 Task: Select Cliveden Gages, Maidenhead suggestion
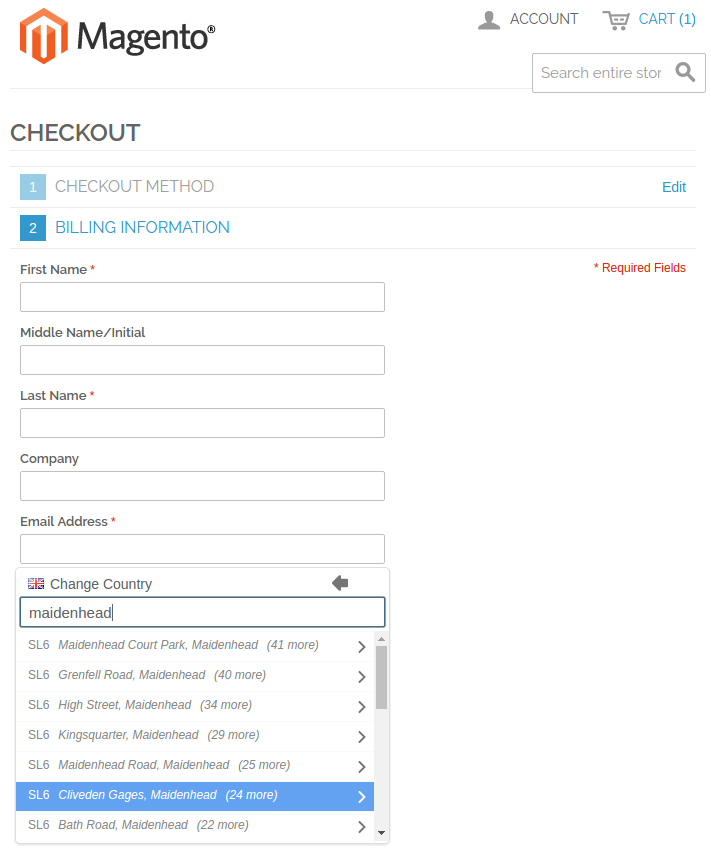[195, 796]
